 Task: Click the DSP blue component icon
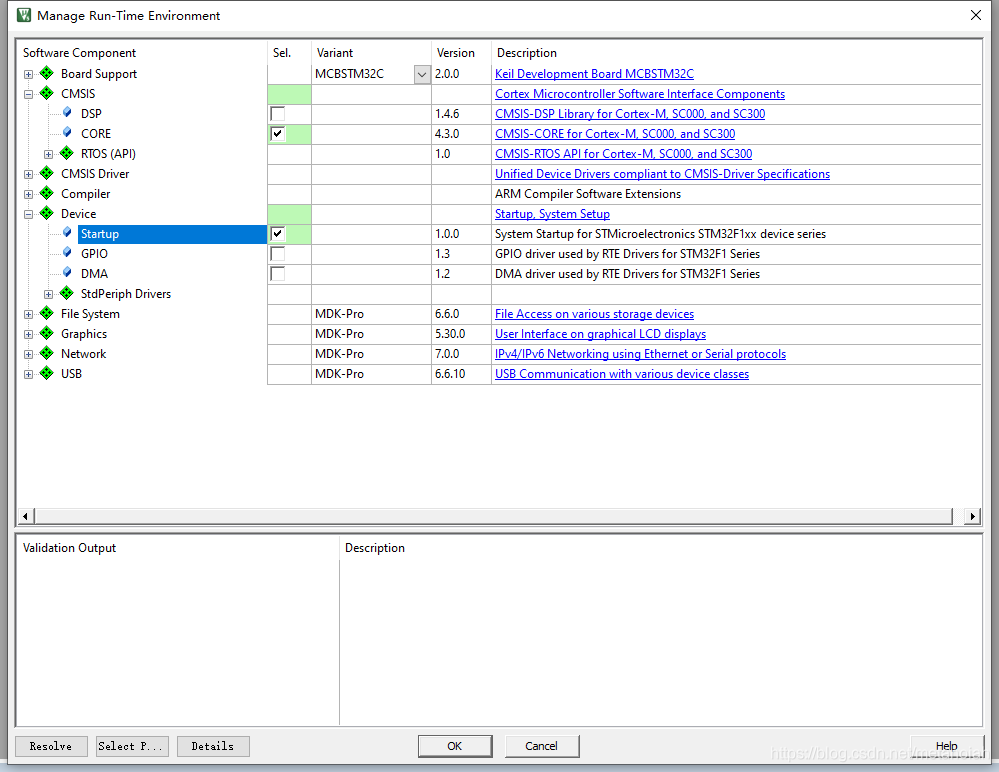[67, 113]
